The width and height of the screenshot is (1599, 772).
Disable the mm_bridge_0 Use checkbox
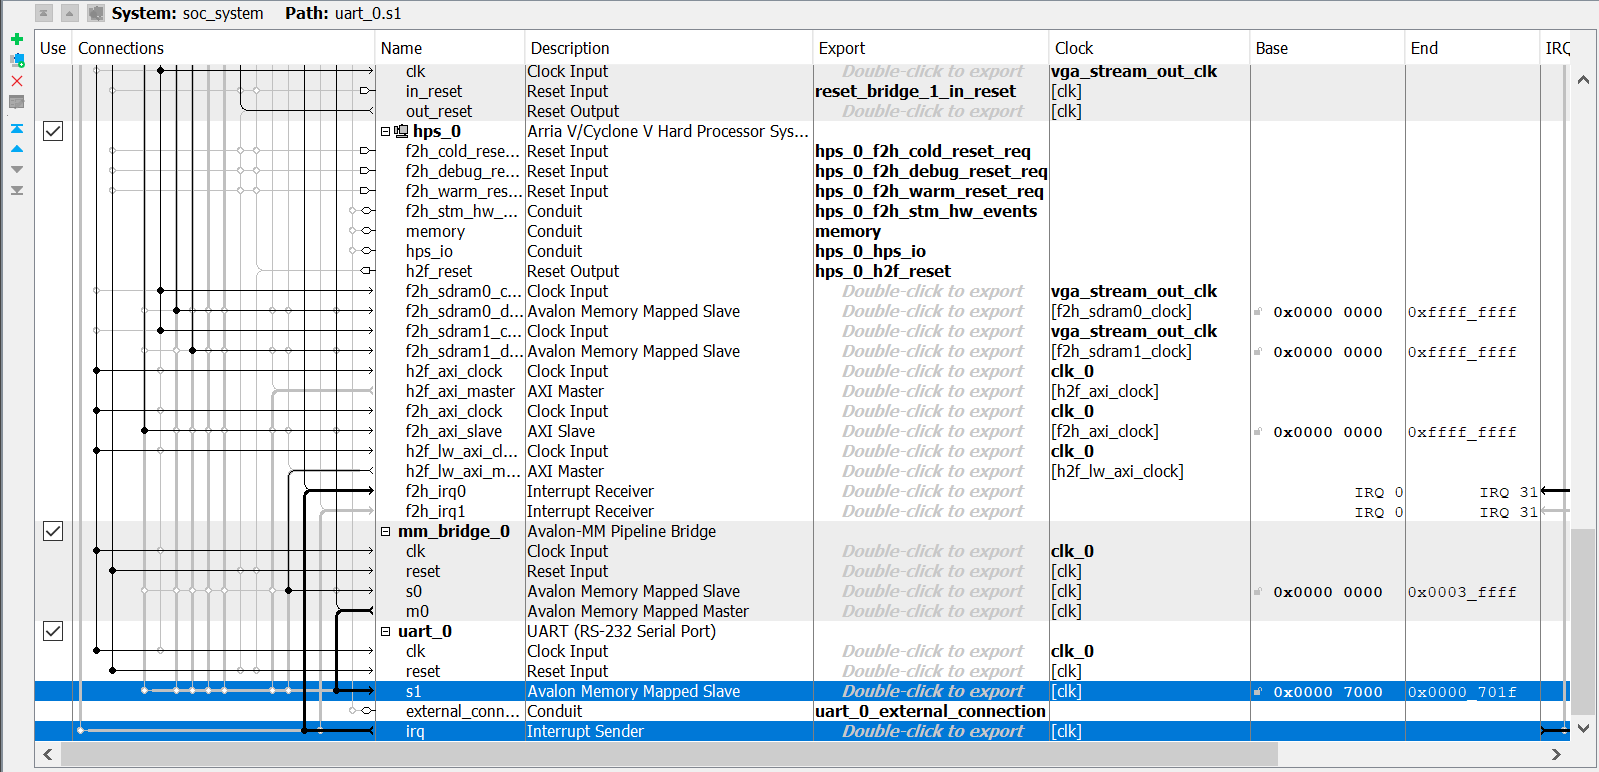[x=53, y=531]
